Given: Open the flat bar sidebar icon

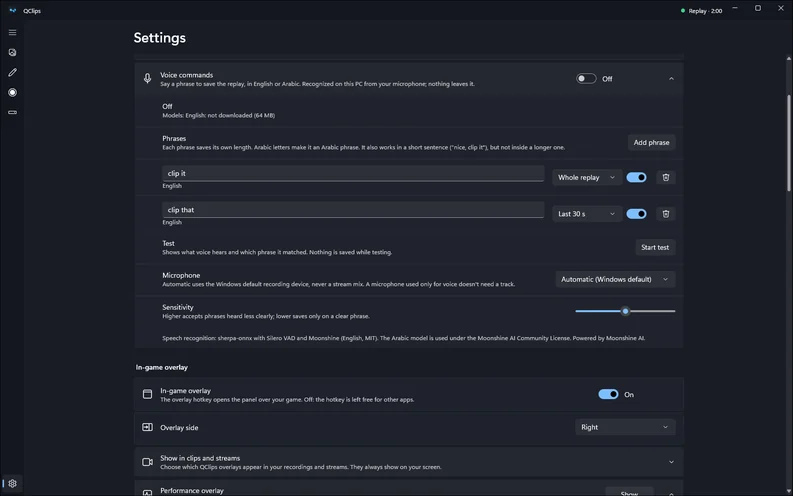Looking at the screenshot, I should pos(12,112).
